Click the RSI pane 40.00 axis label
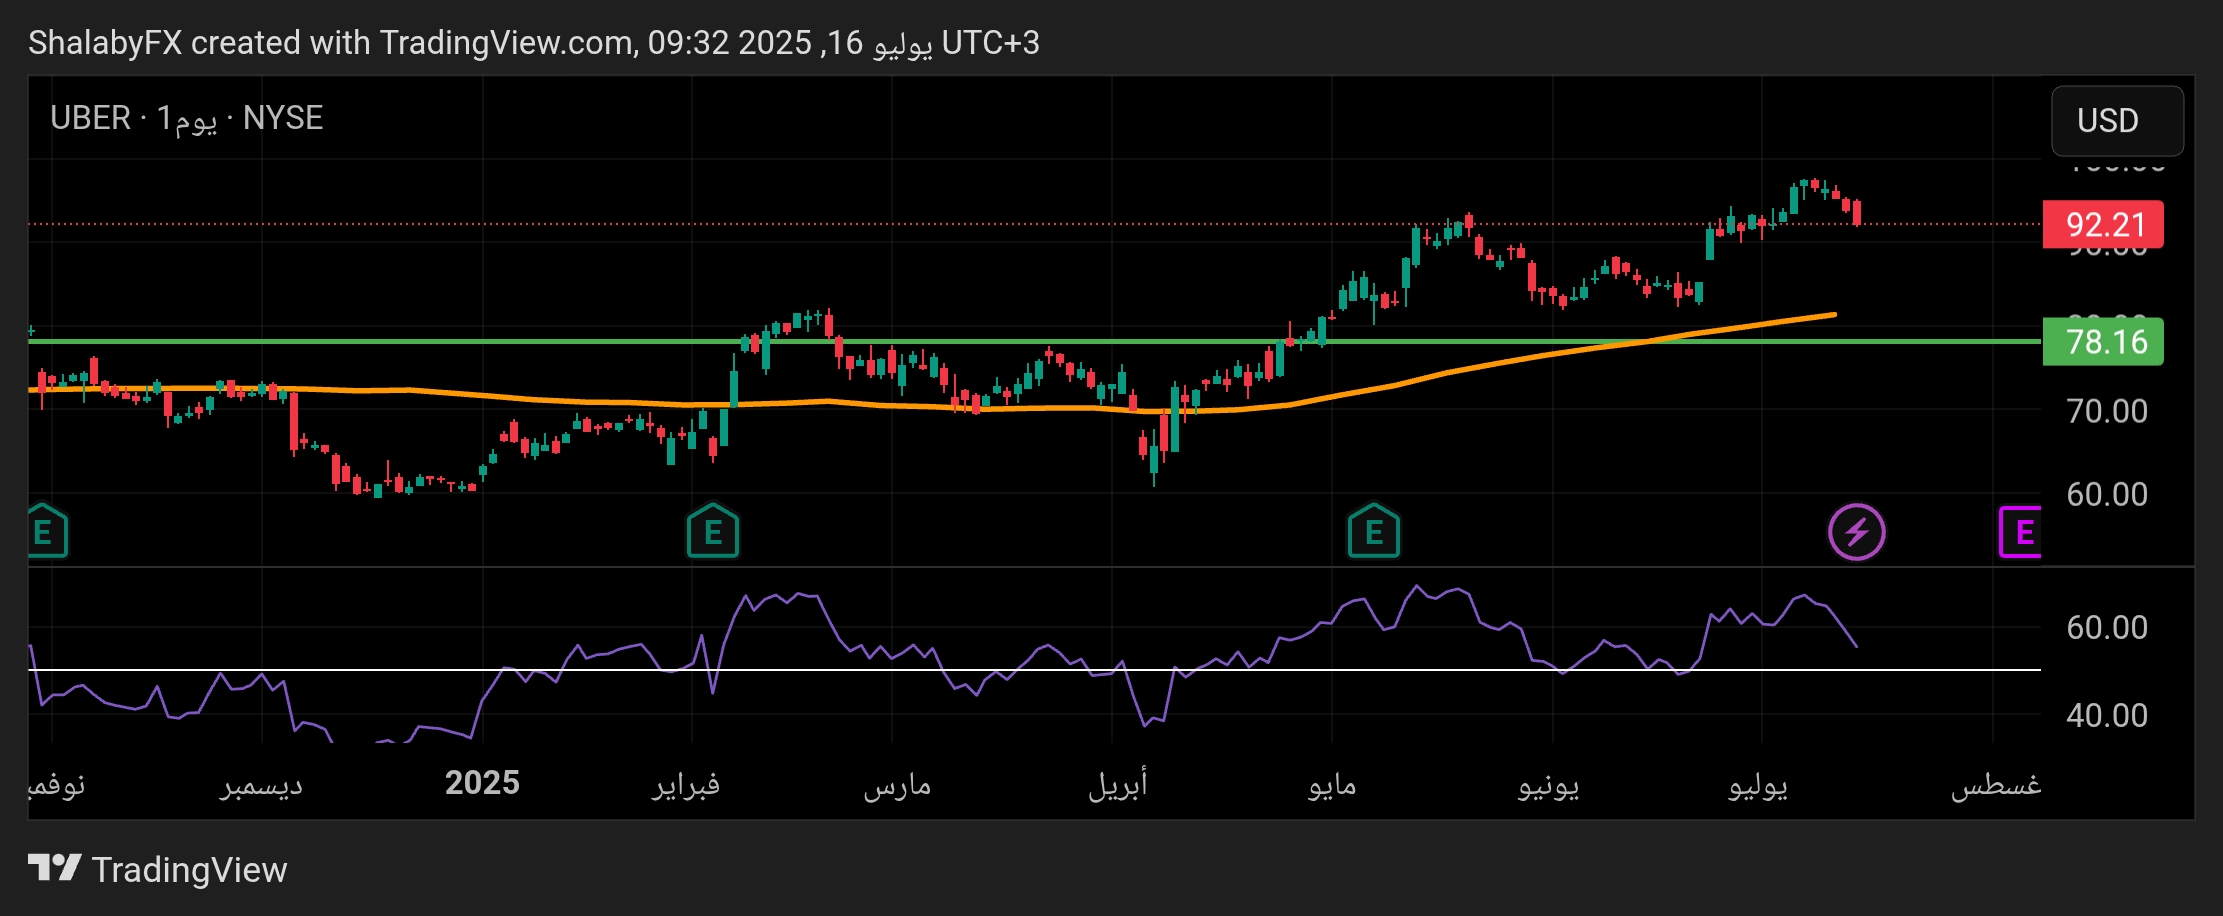Viewport: 2223px width, 916px height. click(2107, 715)
